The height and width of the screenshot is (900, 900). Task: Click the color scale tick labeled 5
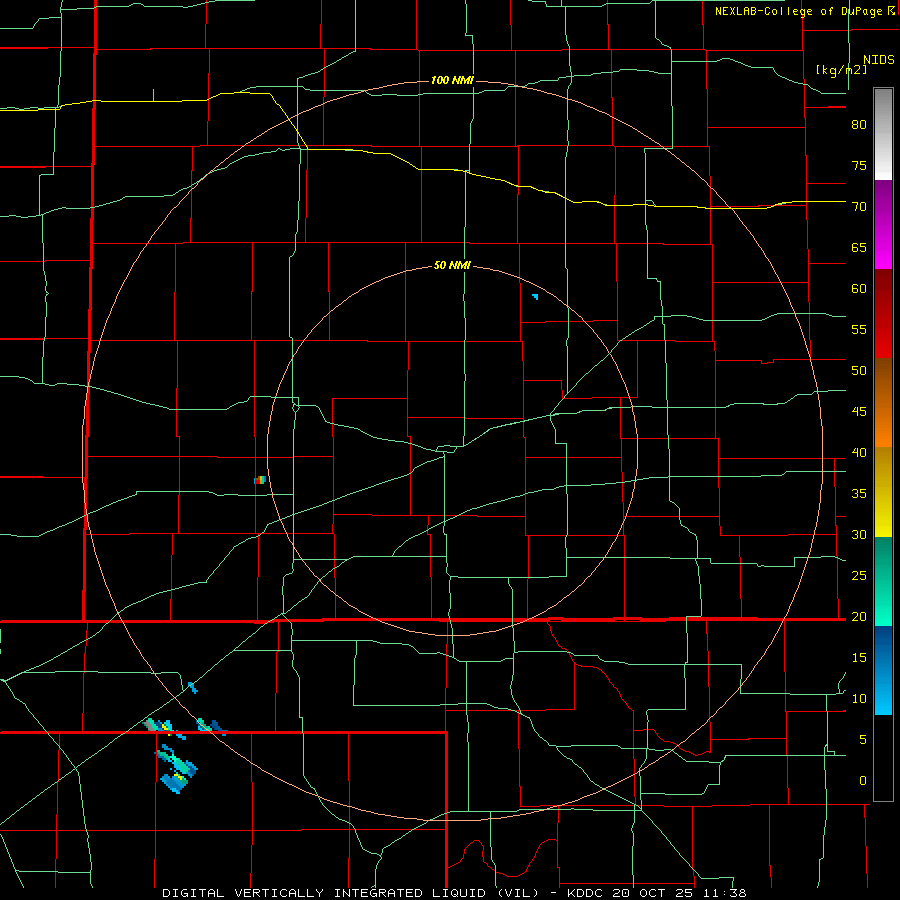863,739
